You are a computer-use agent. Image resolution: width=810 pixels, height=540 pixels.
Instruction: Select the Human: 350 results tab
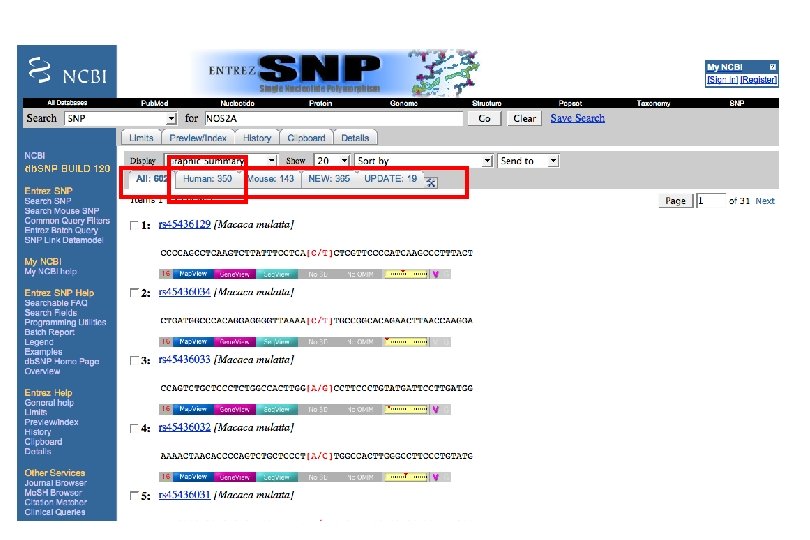point(207,179)
